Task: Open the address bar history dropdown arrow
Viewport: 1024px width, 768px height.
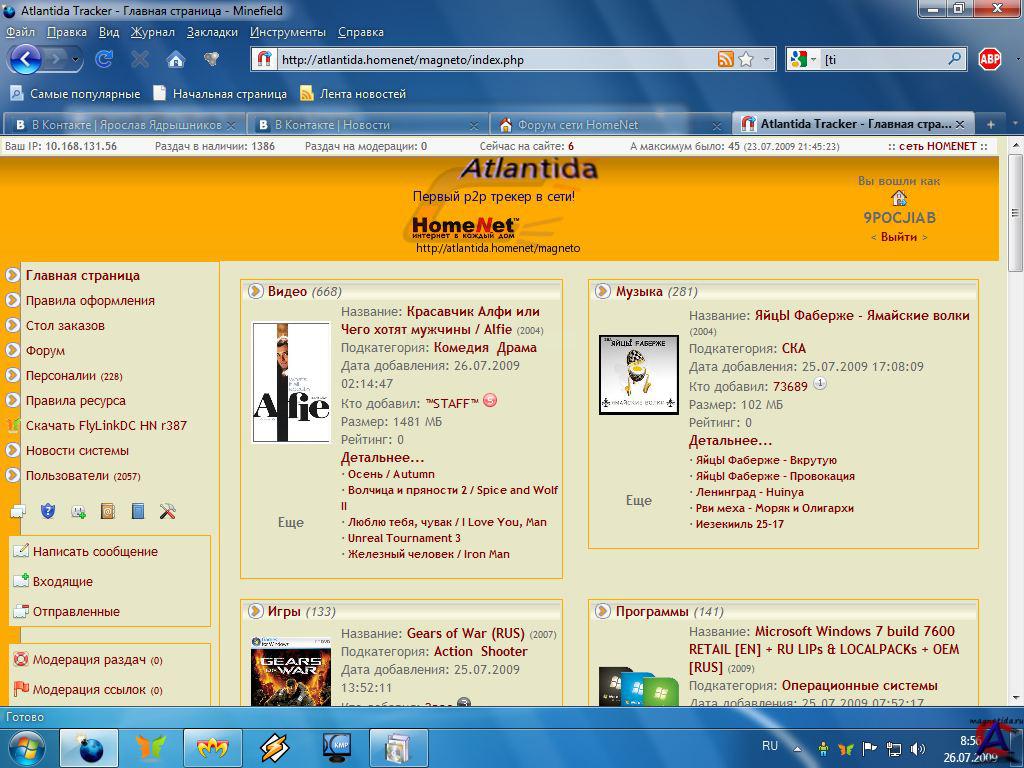Action: click(767, 60)
